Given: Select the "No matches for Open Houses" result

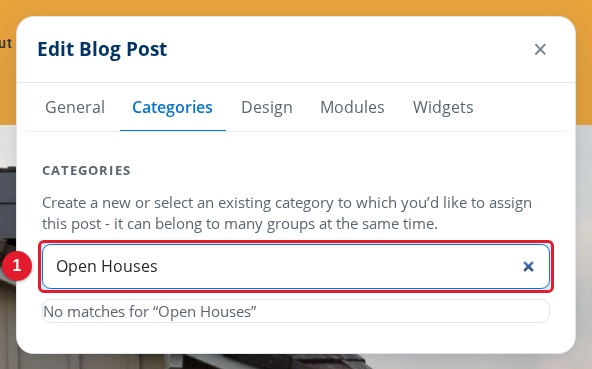Looking at the screenshot, I should tap(296, 312).
